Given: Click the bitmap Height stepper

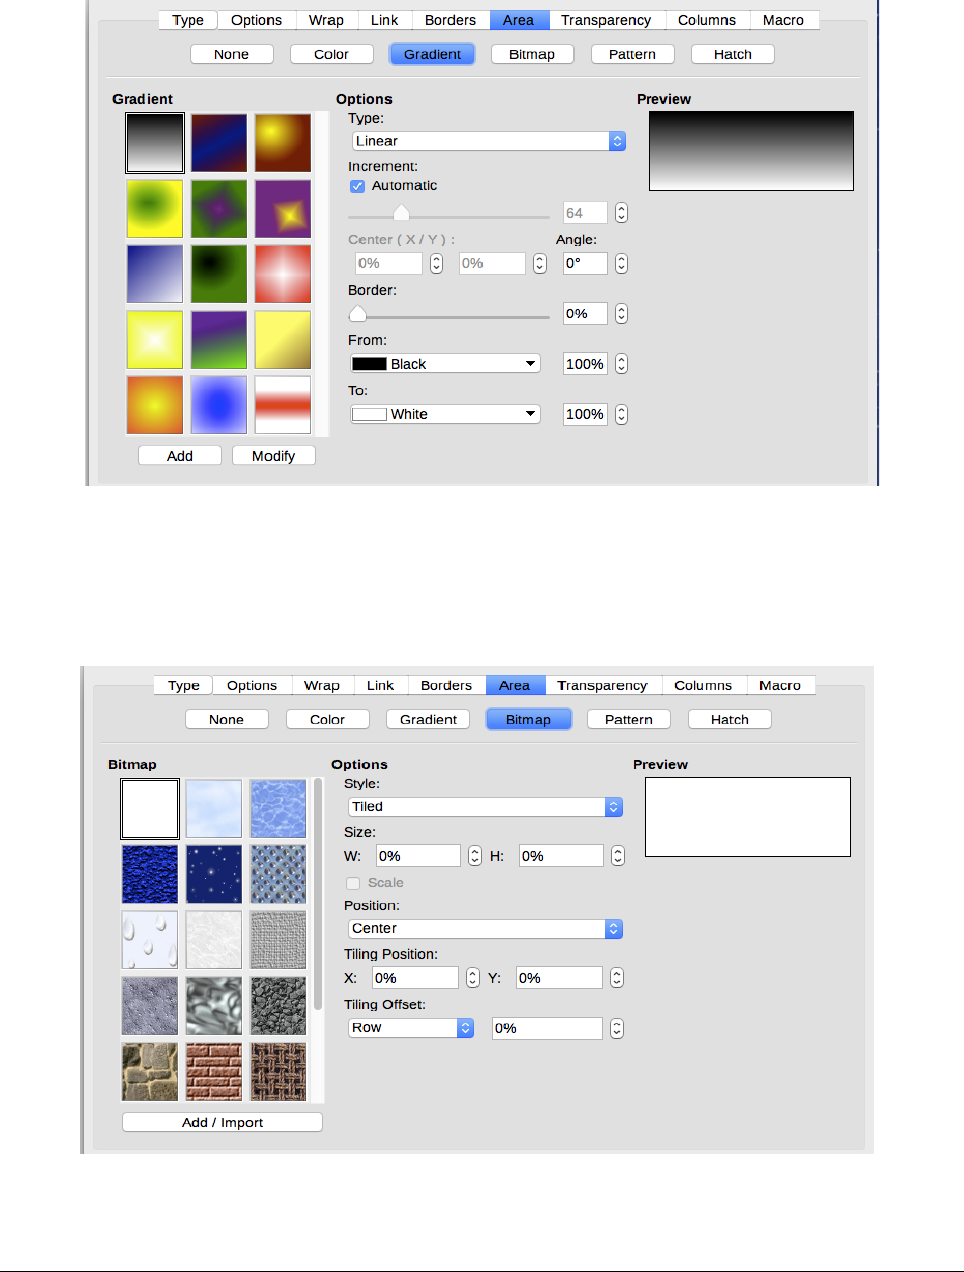Looking at the screenshot, I should [x=618, y=856].
